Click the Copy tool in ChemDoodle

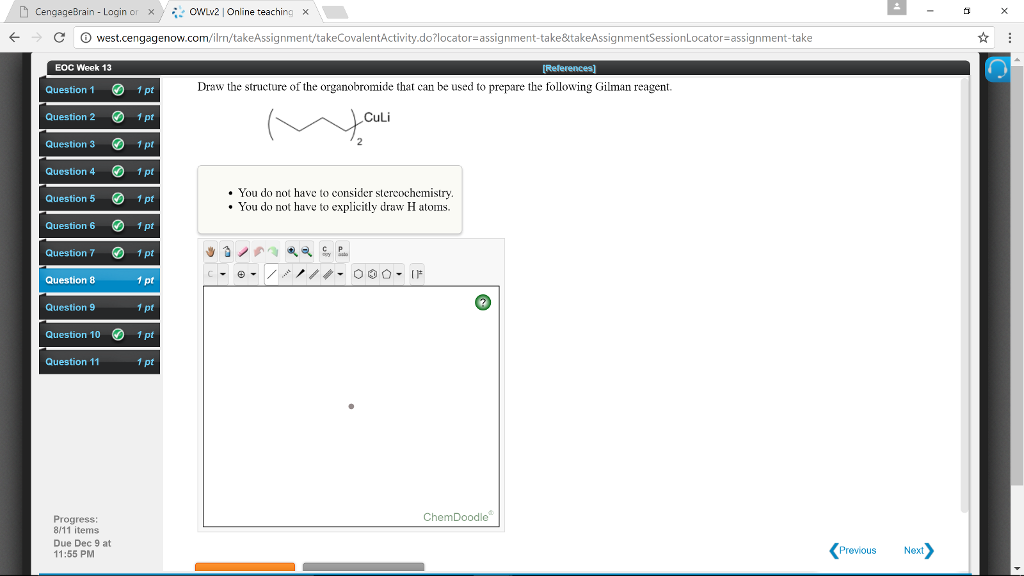(x=325, y=252)
